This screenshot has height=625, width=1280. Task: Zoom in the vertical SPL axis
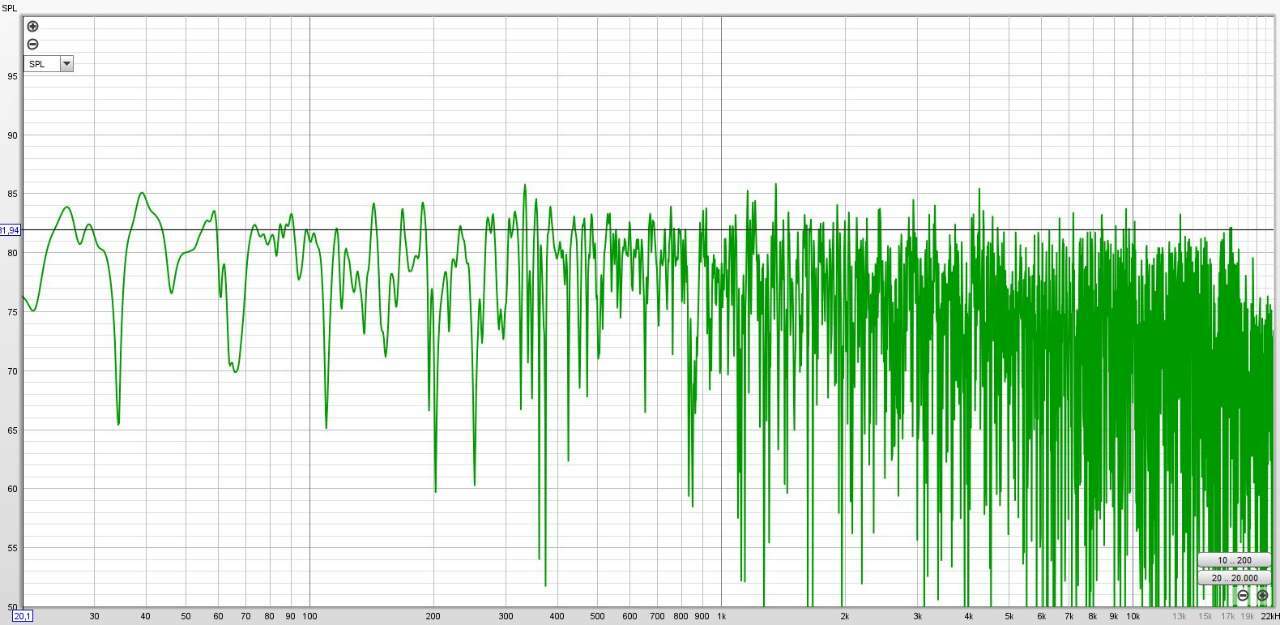[x=32, y=27]
